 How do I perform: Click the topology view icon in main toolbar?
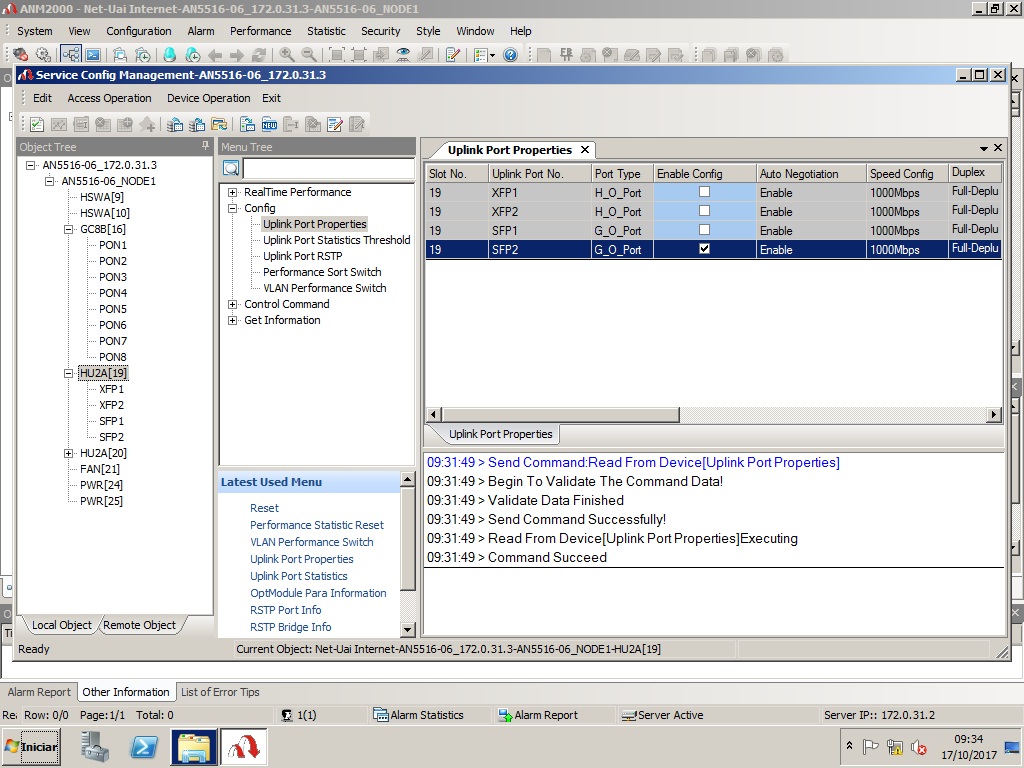coord(71,55)
